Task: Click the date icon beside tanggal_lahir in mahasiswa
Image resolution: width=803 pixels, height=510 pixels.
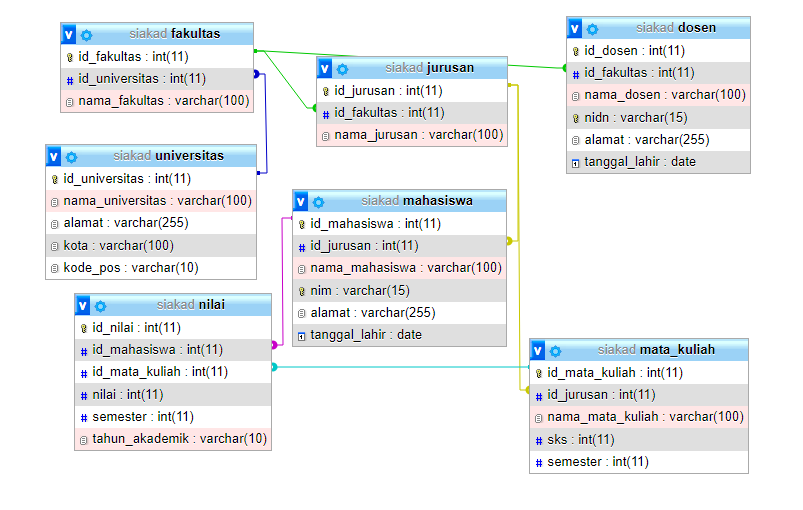Action: tap(302, 337)
